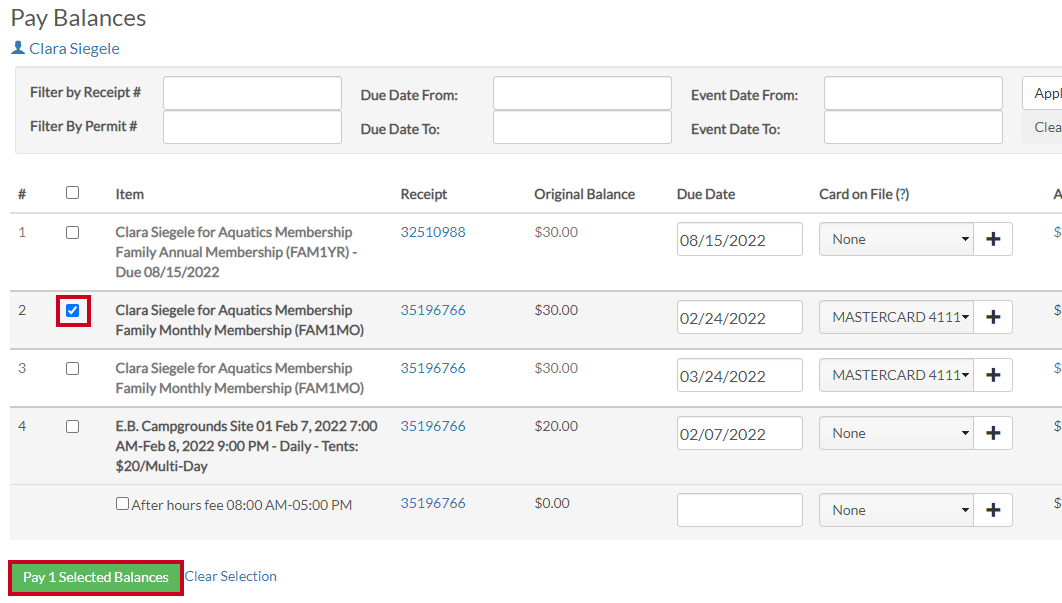This screenshot has width=1062, height=603.
Task: Open receipt 32510988 link
Action: click(433, 232)
